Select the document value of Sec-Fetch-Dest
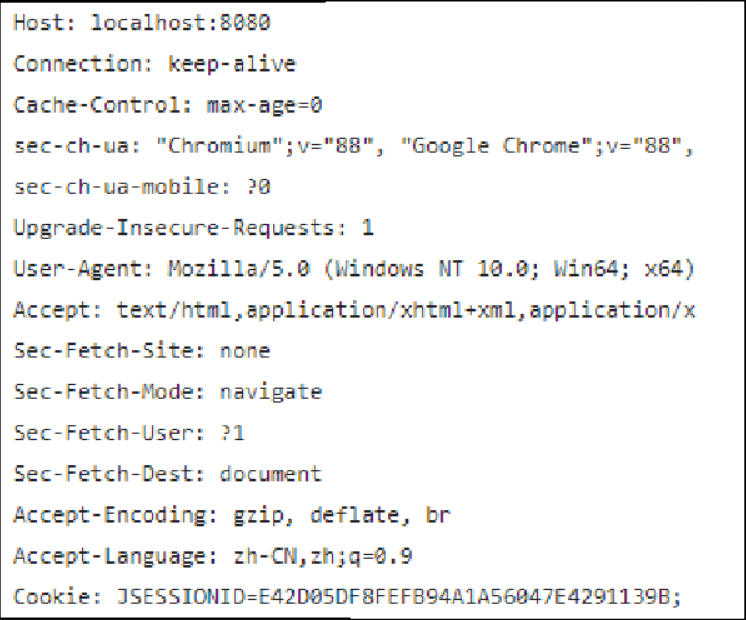The image size is (746, 620). click(x=272, y=474)
